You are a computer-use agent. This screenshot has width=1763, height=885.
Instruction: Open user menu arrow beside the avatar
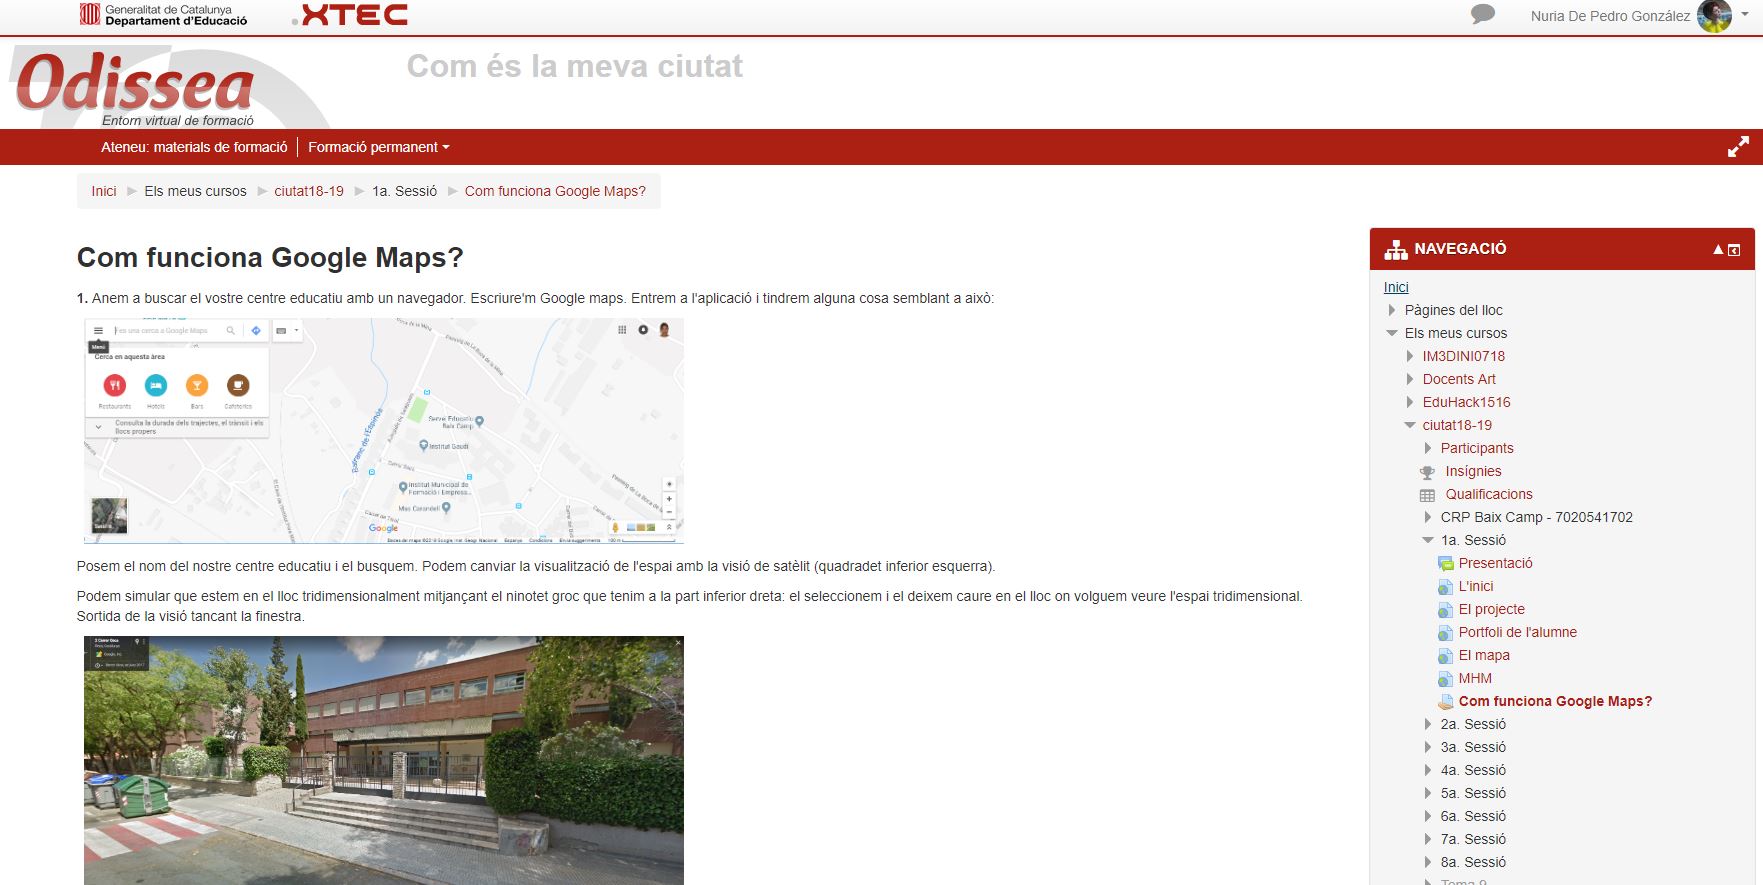(x=1746, y=15)
